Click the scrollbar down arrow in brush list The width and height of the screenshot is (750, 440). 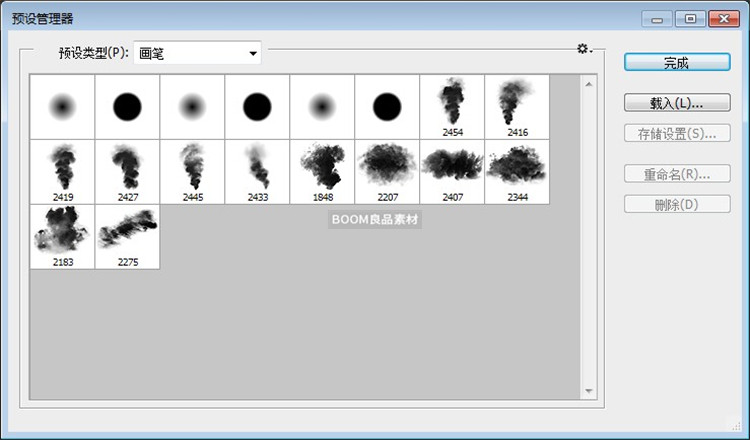pos(588,391)
